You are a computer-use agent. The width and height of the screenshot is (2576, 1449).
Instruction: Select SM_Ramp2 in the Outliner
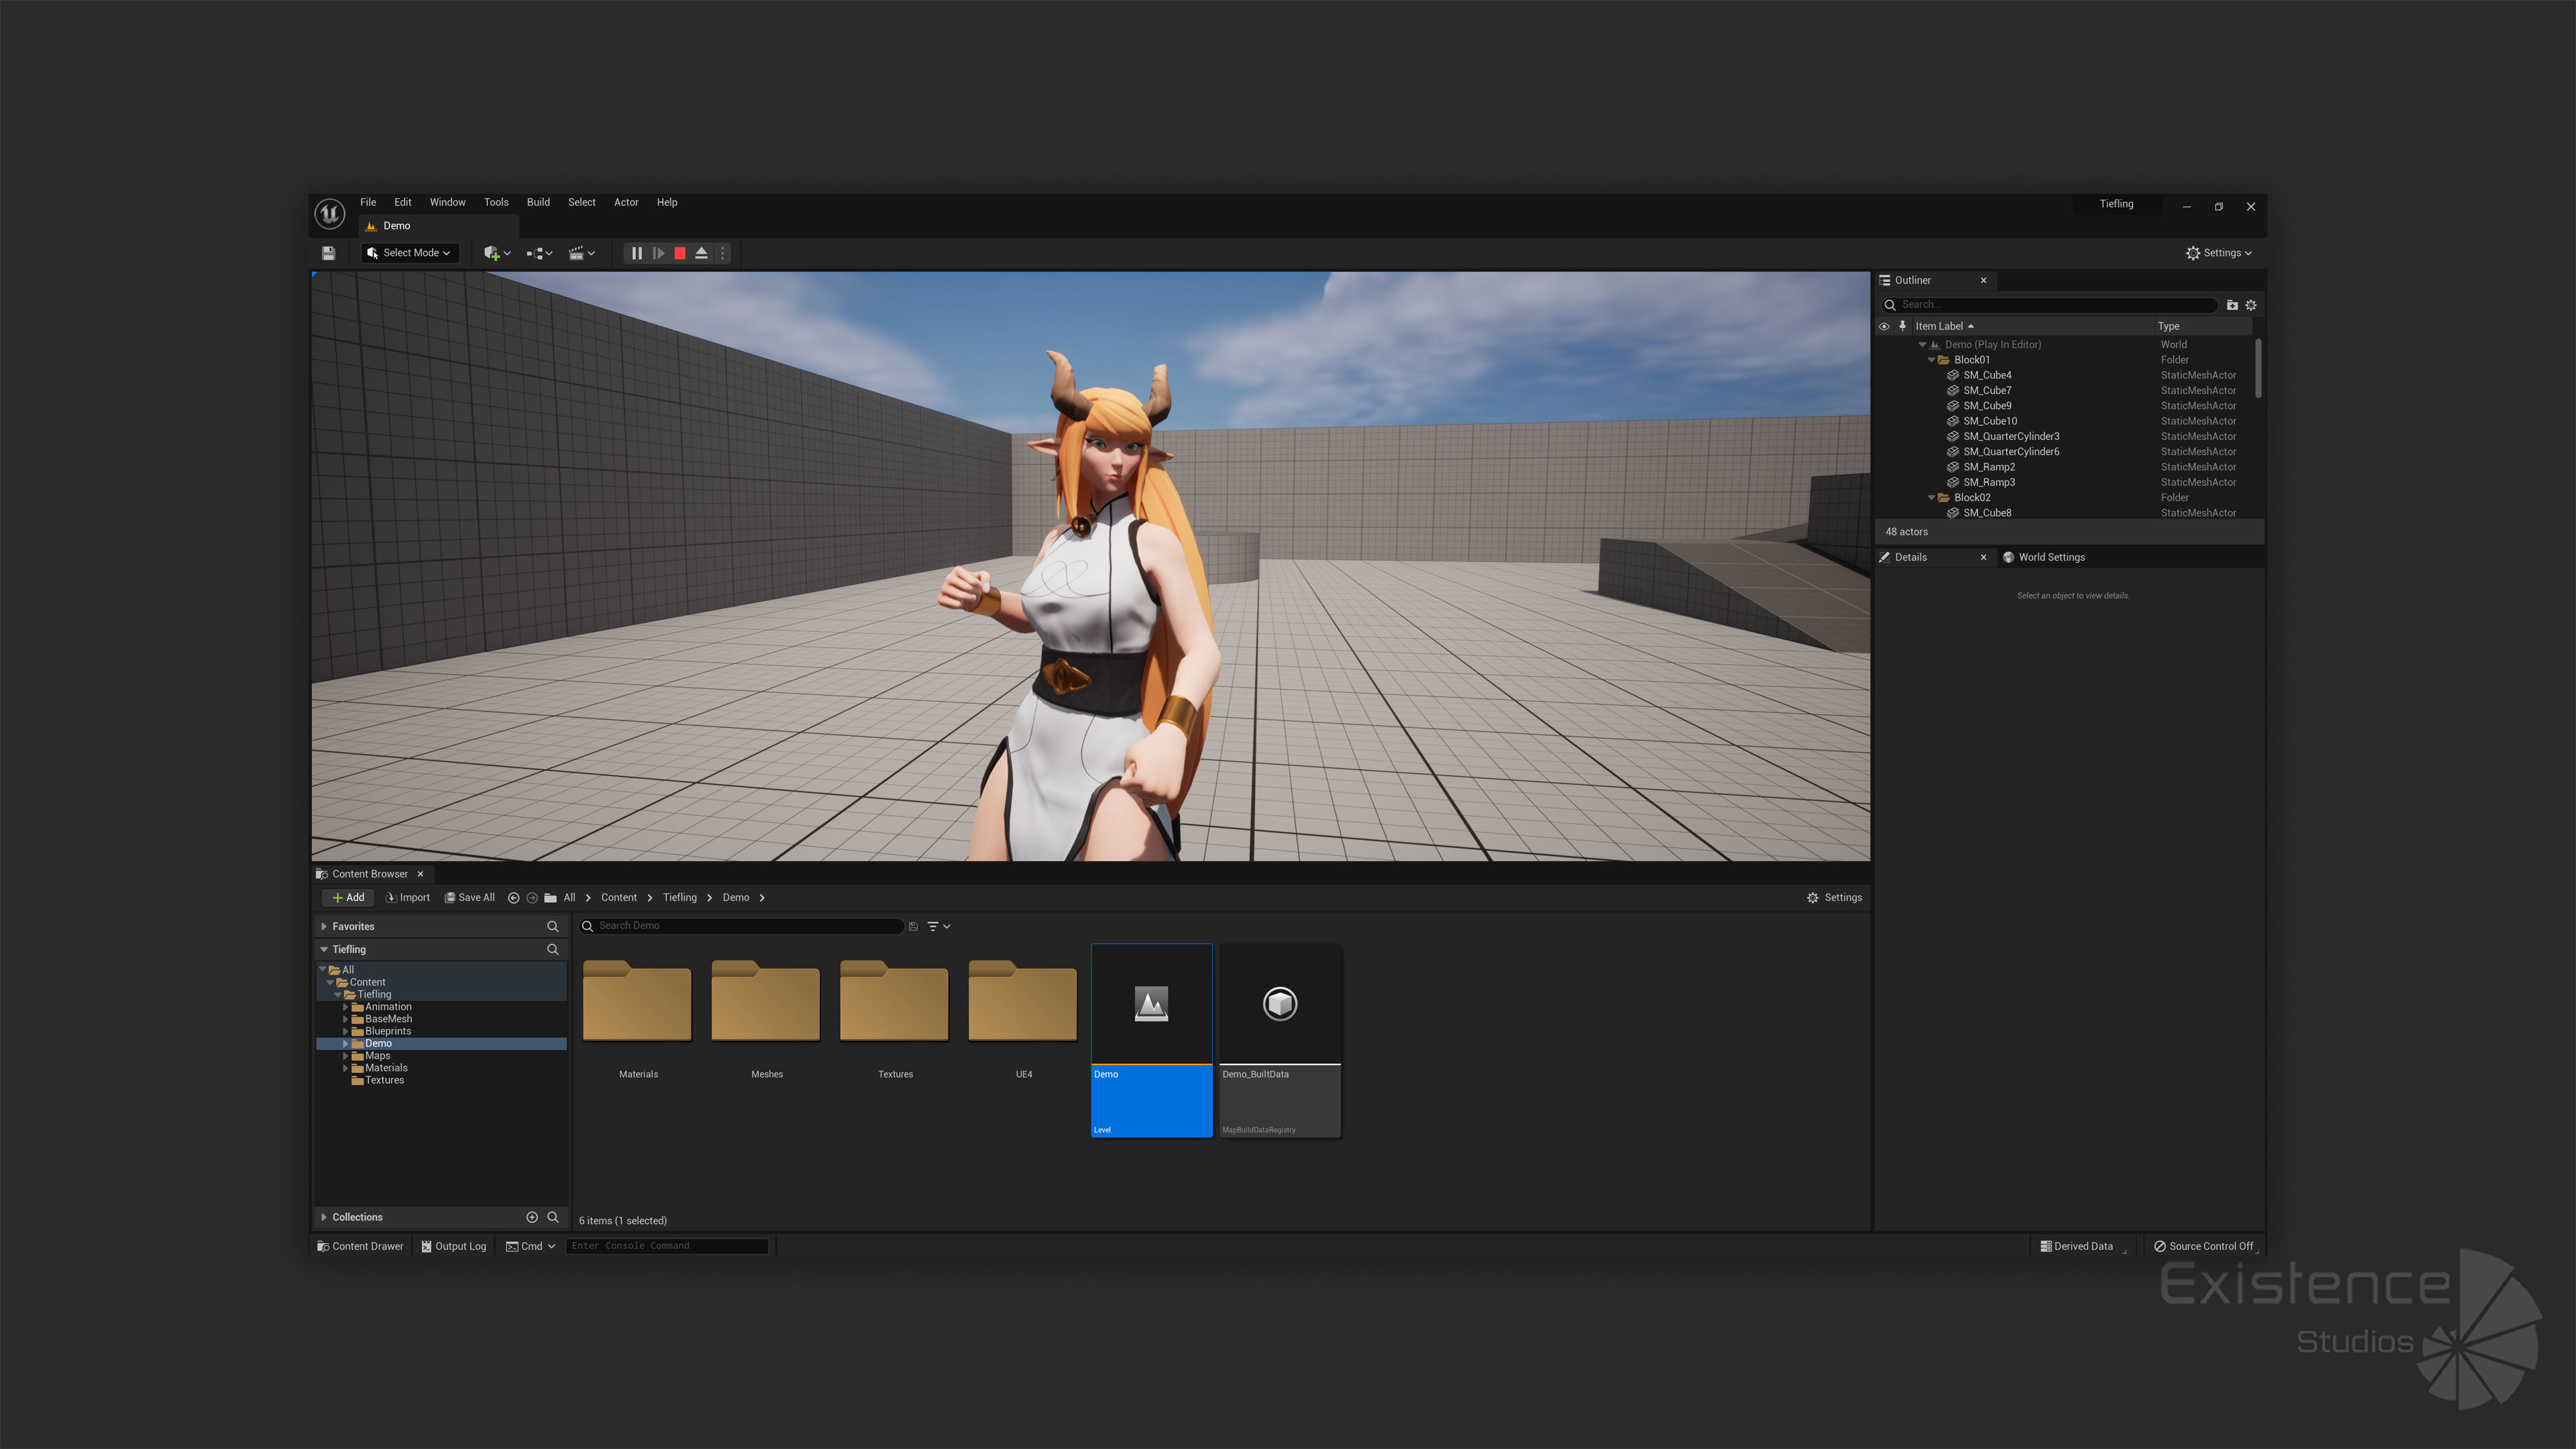pyautogui.click(x=1988, y=467)
